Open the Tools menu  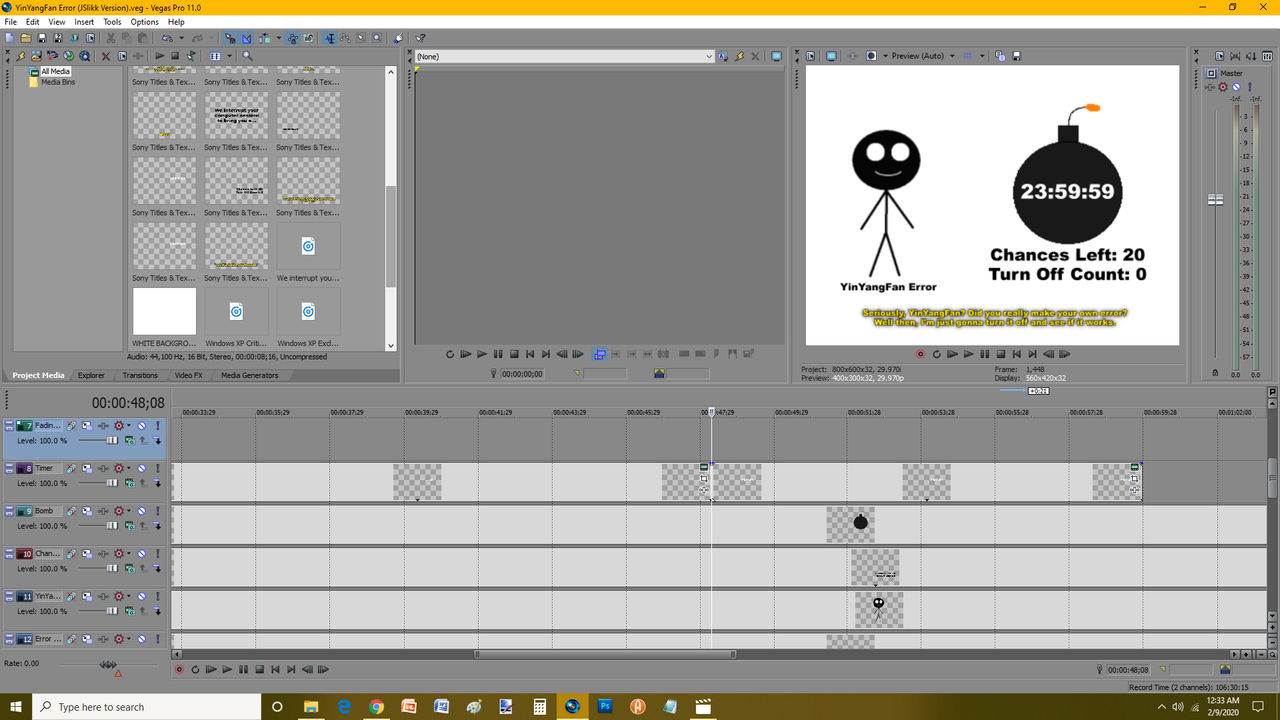click(x=111, y=21)
